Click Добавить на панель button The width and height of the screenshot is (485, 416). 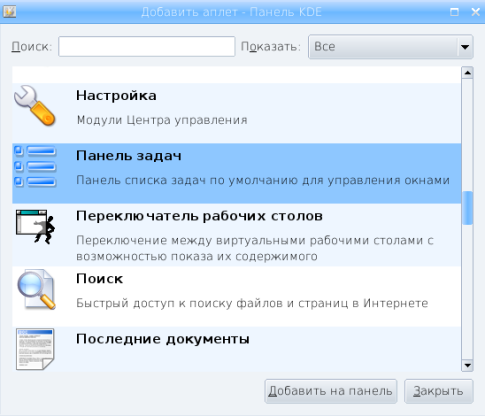coord(331,391)
